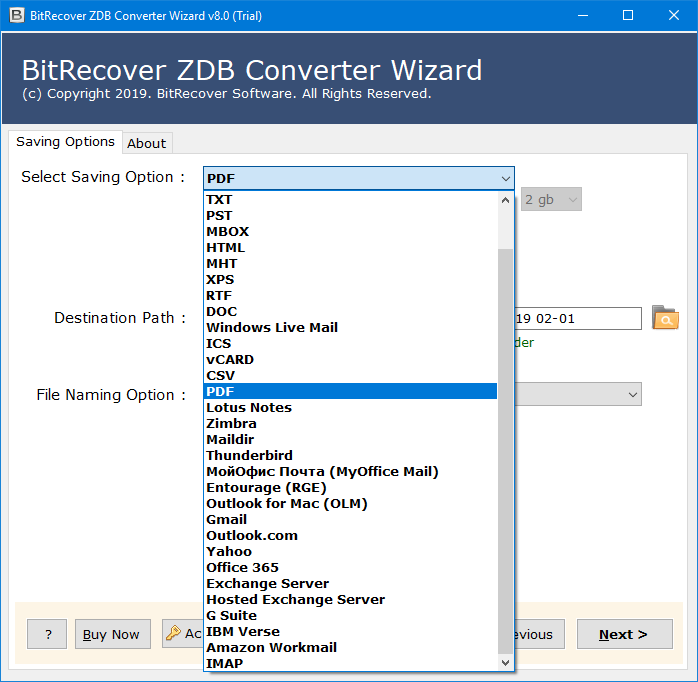Select G Suite option

(x=350, y=616)
